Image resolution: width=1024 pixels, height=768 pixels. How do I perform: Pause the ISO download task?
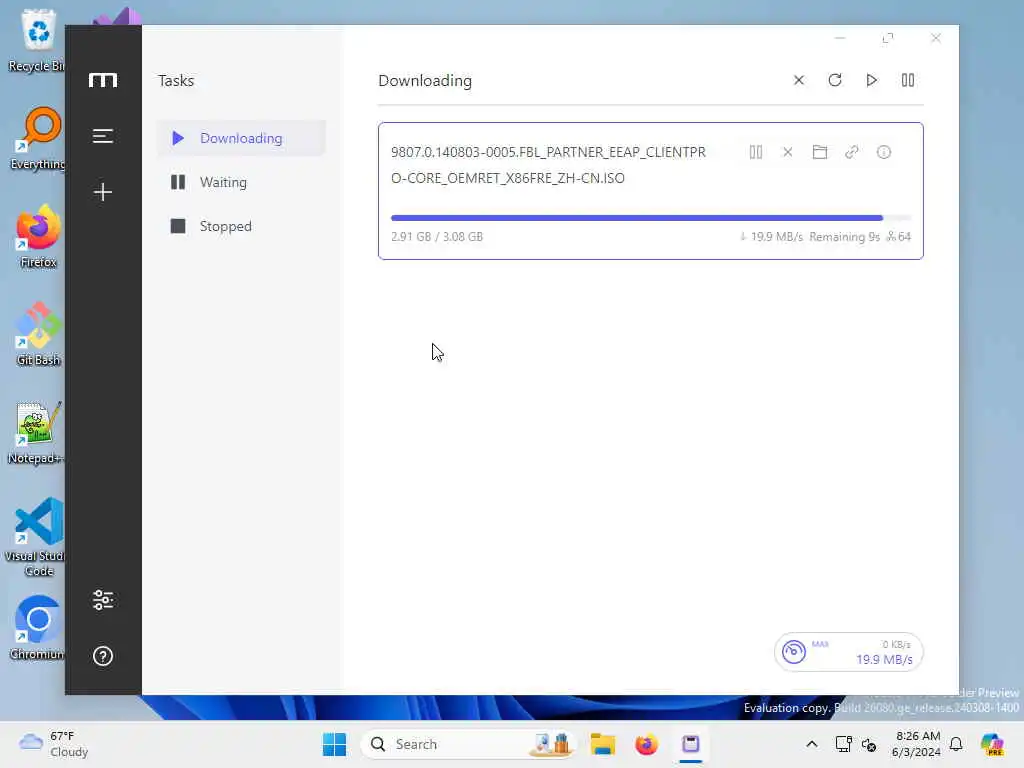(756, 152)
